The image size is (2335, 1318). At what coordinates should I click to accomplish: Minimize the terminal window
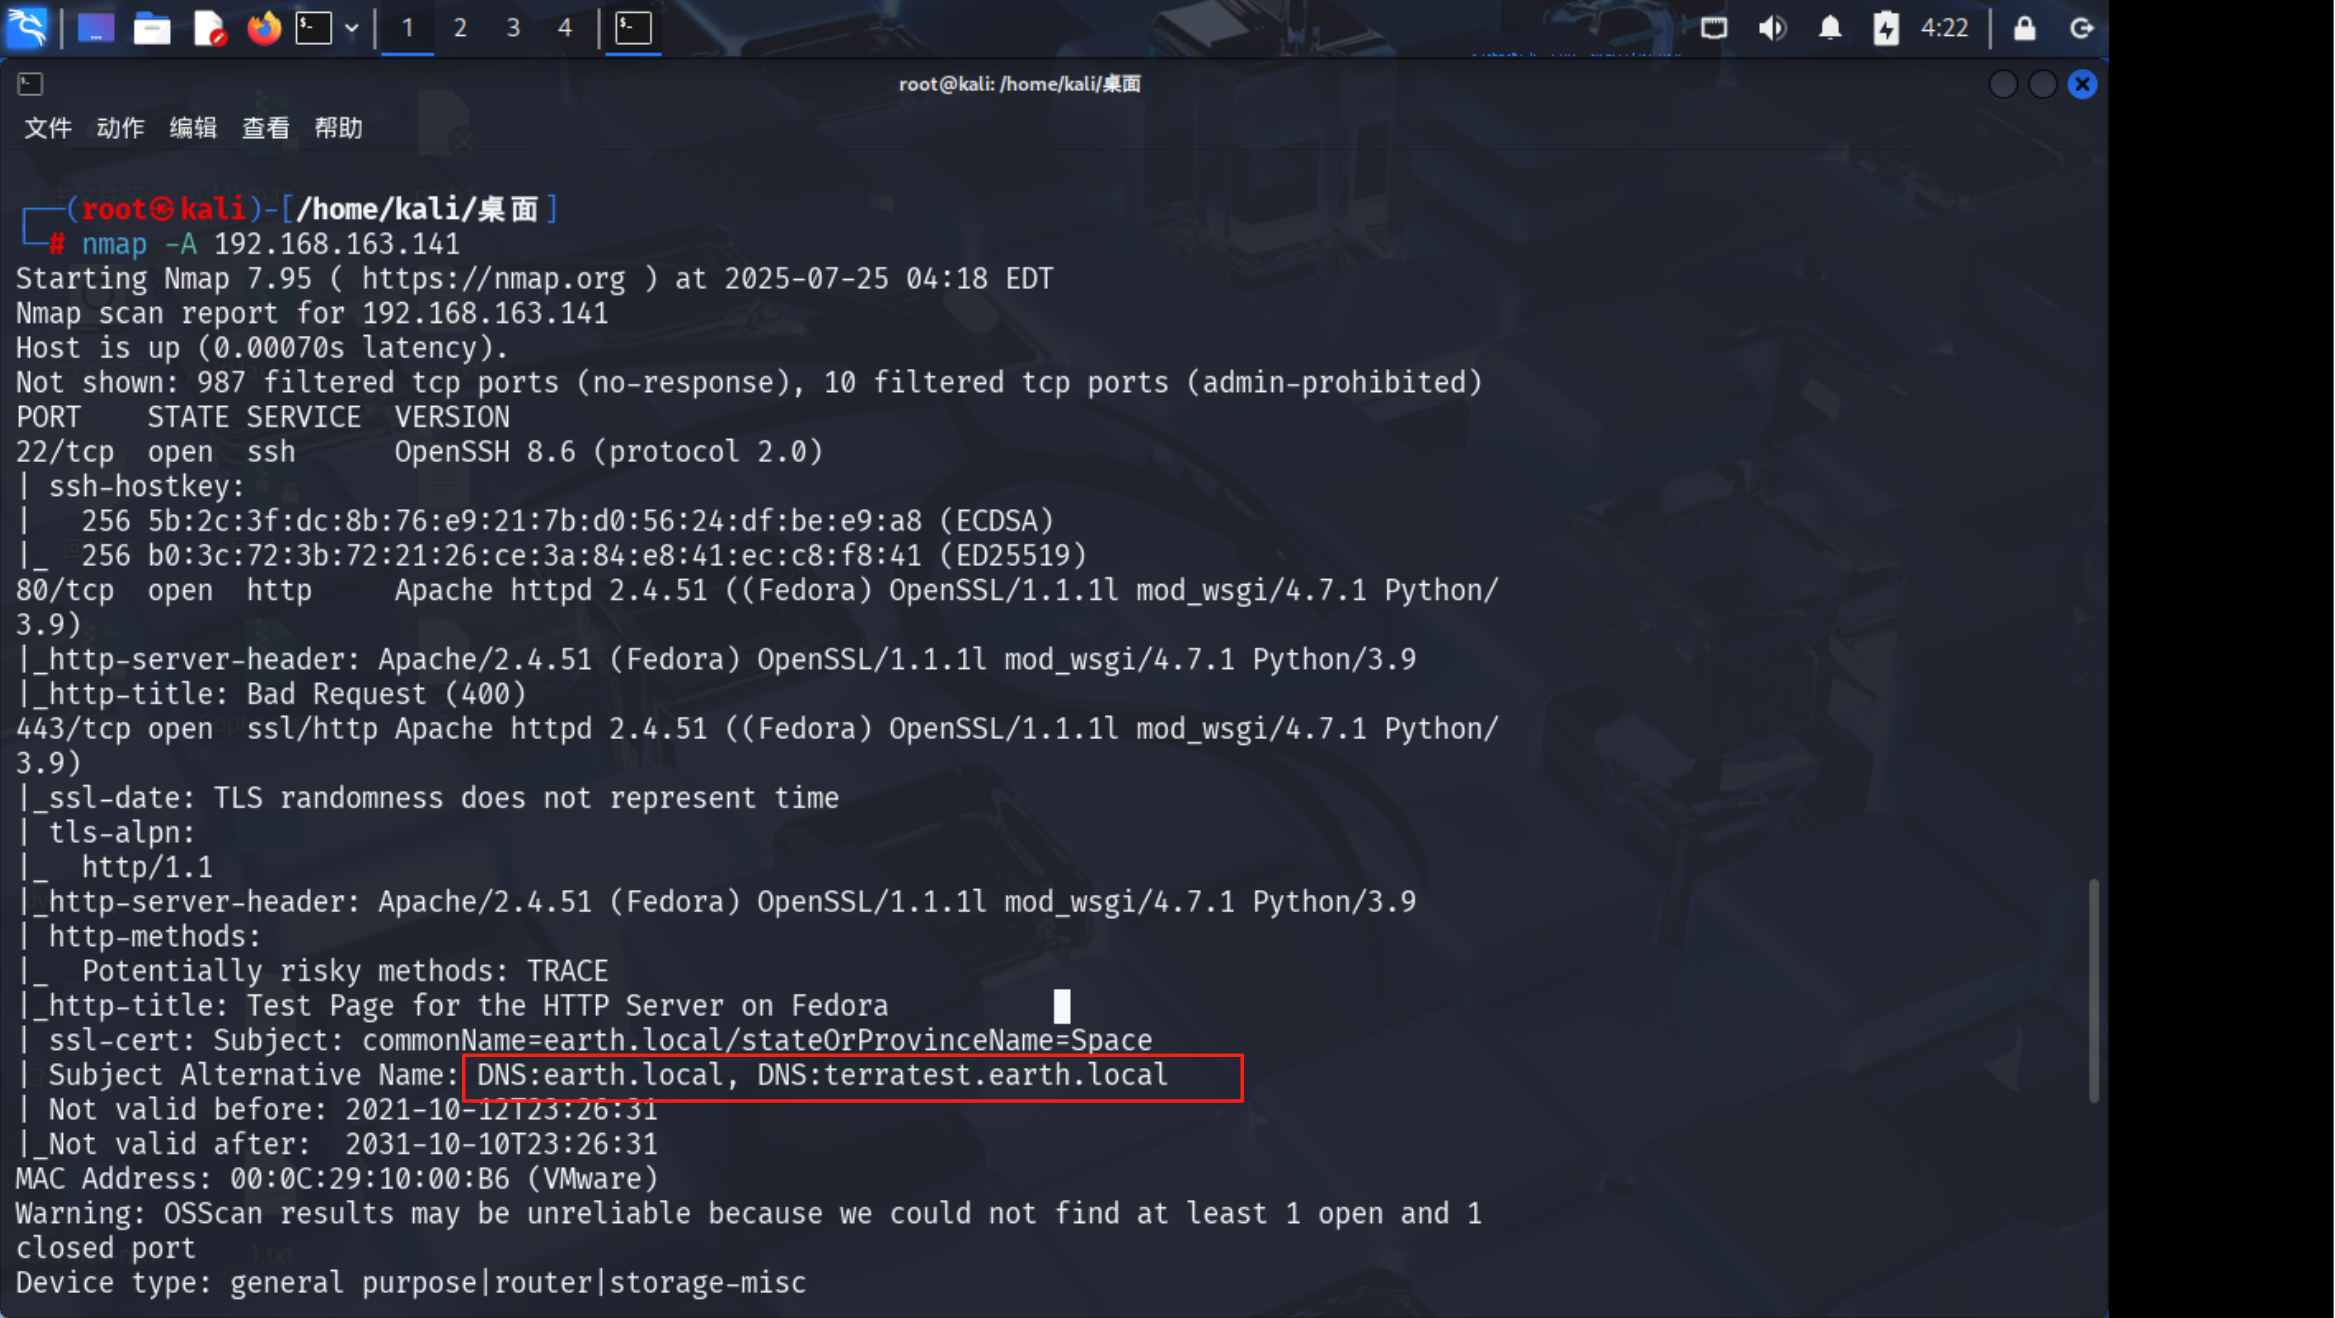[x=2002, y=84]
